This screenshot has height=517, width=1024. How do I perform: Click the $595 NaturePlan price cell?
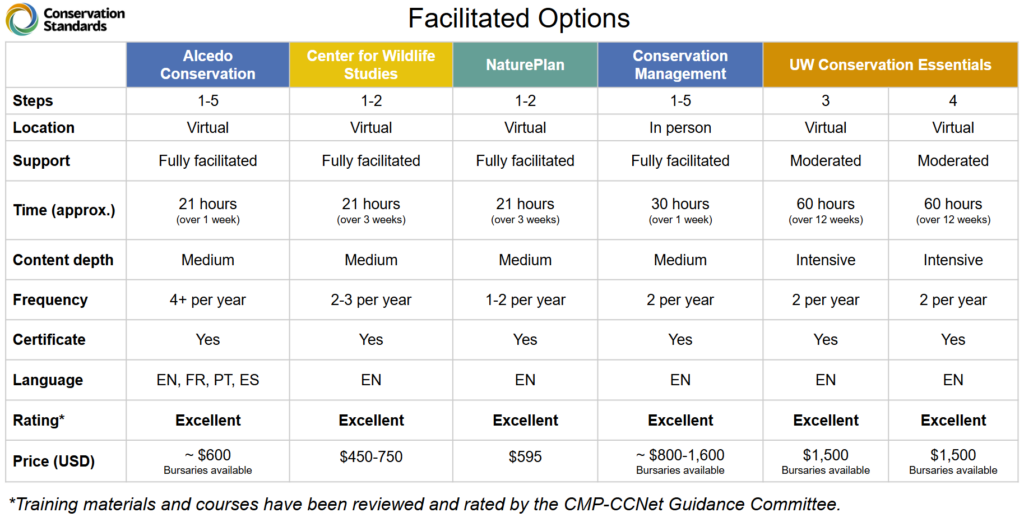pyautogui.click(x=525, y=456)
